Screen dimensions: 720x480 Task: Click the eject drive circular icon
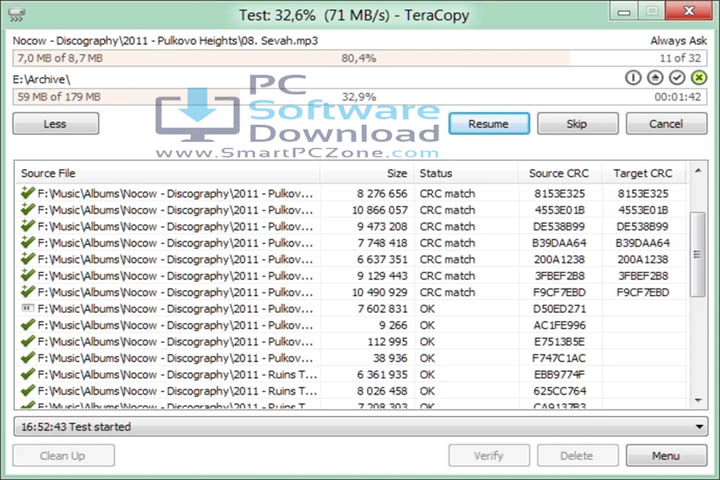coord(655,78)
